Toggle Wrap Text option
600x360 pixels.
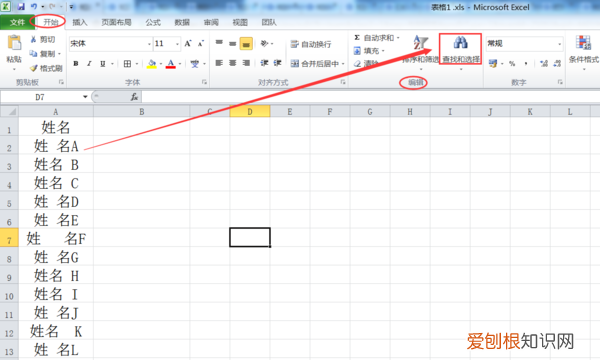[294, 44]
